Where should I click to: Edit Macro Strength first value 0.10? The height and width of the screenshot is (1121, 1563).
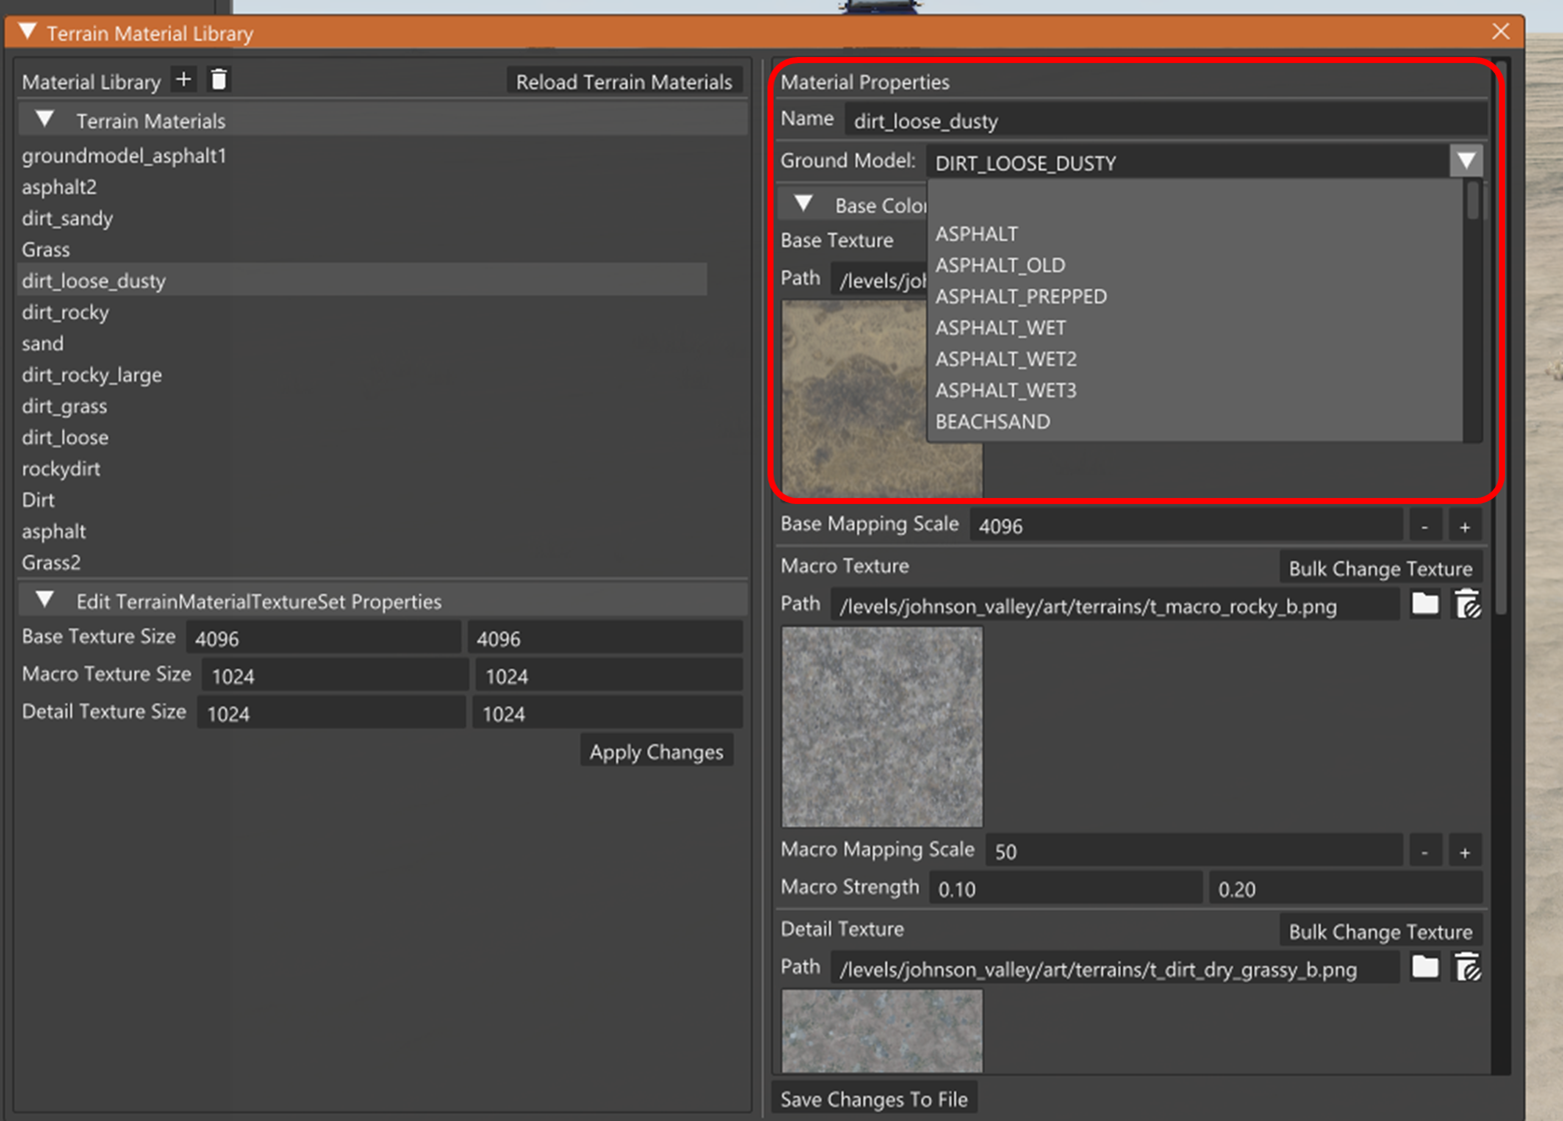click(1065, 889)
